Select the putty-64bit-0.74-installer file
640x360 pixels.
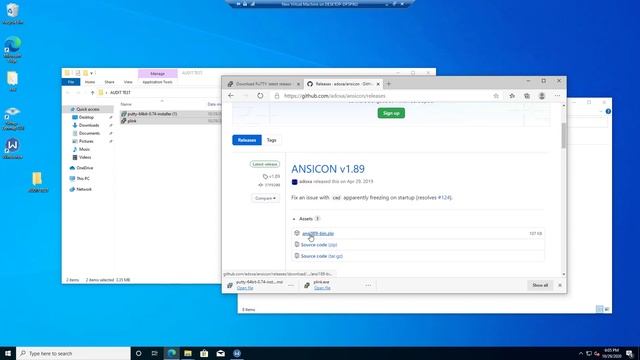click(152, 114)
